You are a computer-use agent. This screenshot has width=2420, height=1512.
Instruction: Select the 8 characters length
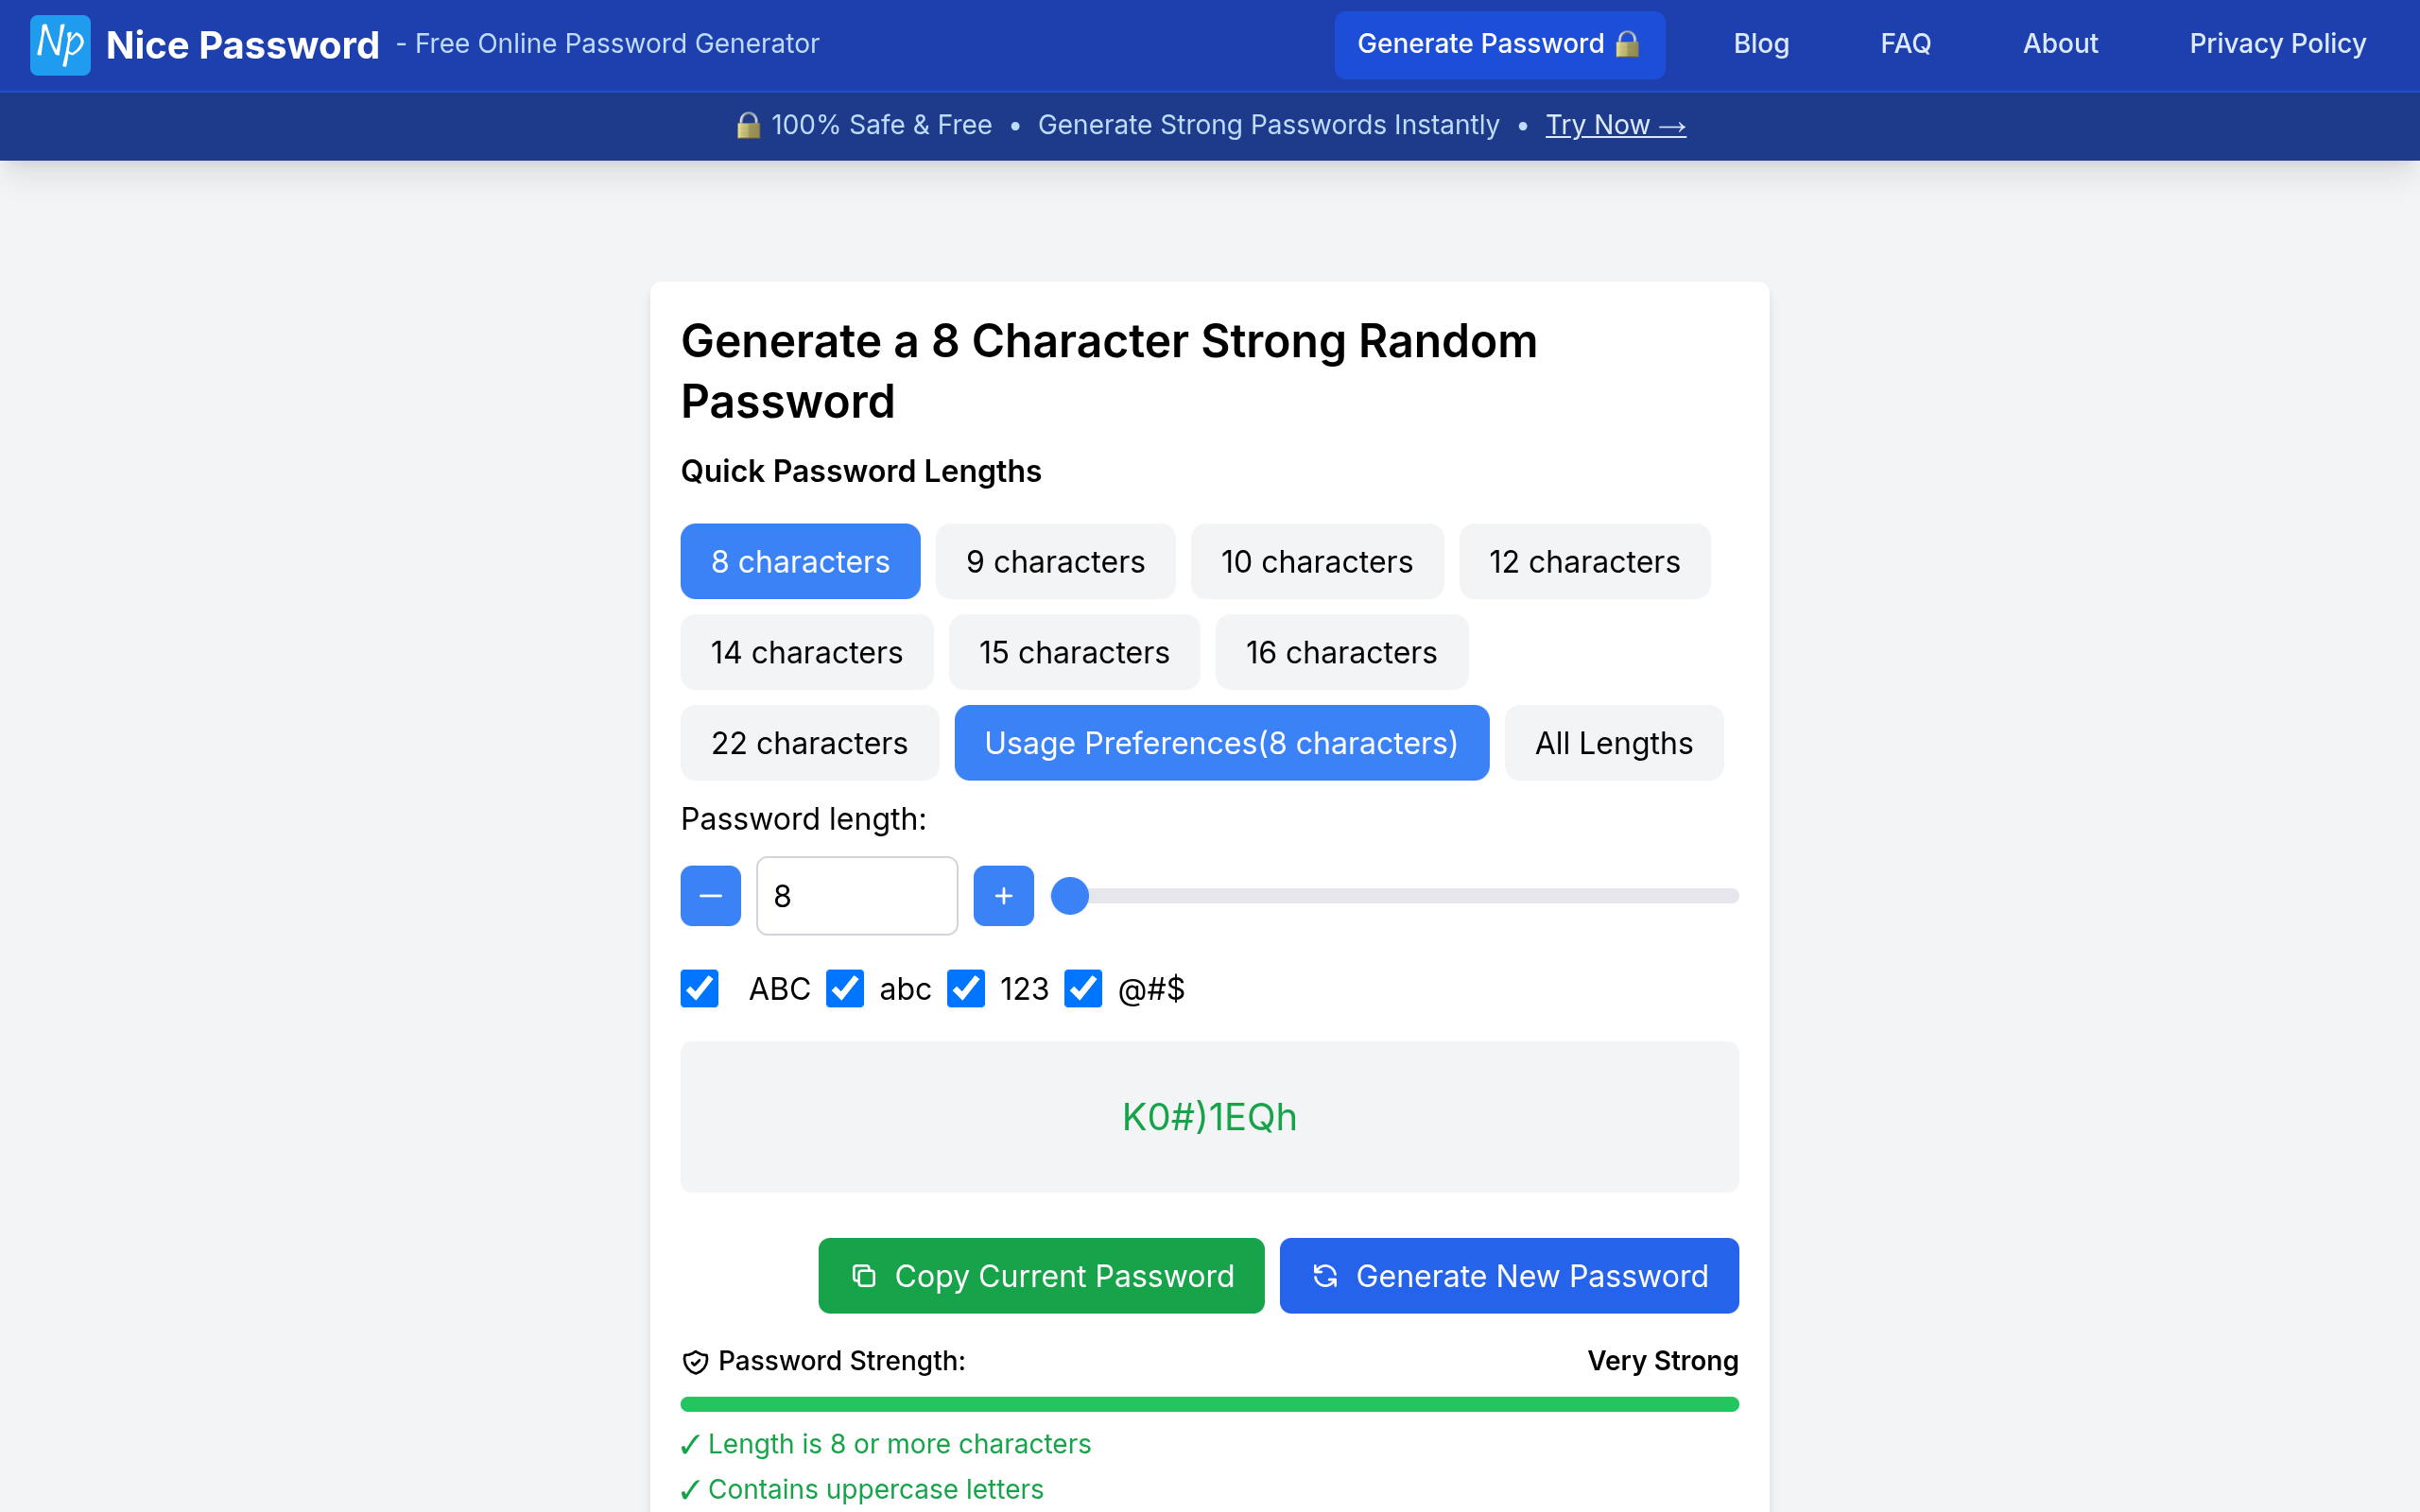coord(800,561)
